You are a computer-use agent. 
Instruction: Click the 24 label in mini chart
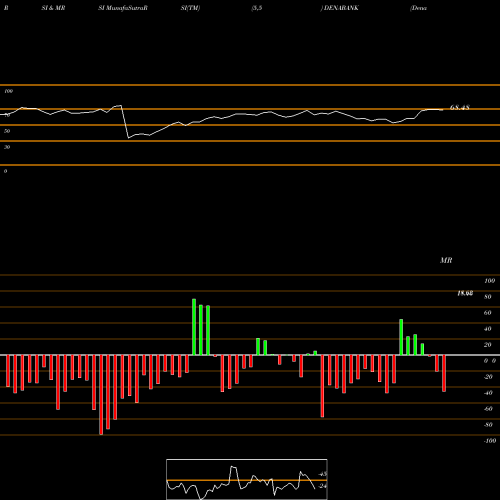pos(323,486)
